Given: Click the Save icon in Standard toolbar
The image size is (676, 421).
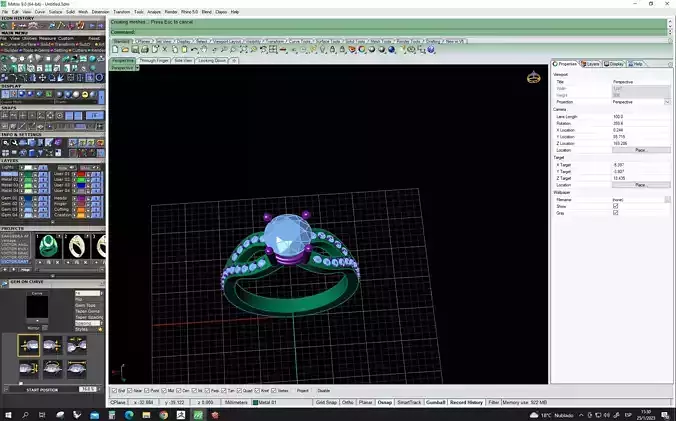Looking at the screenshot, I should click(135, 50).
